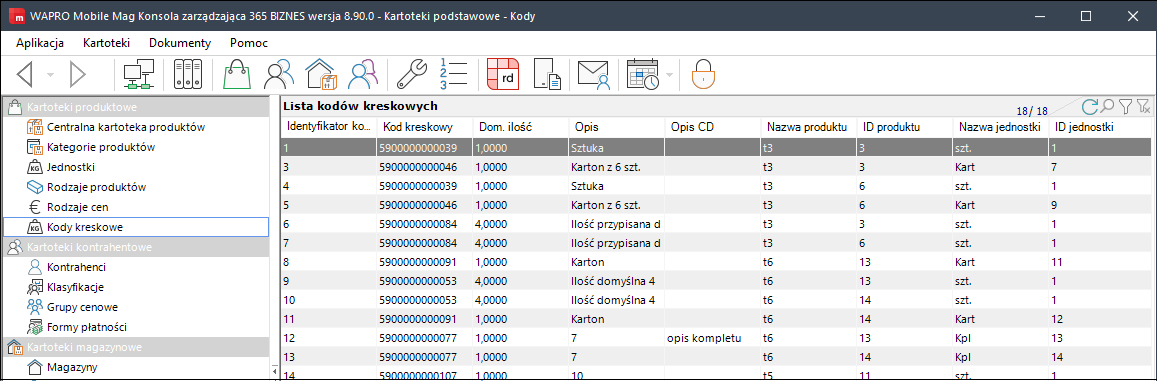Click the calendar with clock toolbar icon
The height and width of the screenshot is (381, 1157).
click(643, 74)
